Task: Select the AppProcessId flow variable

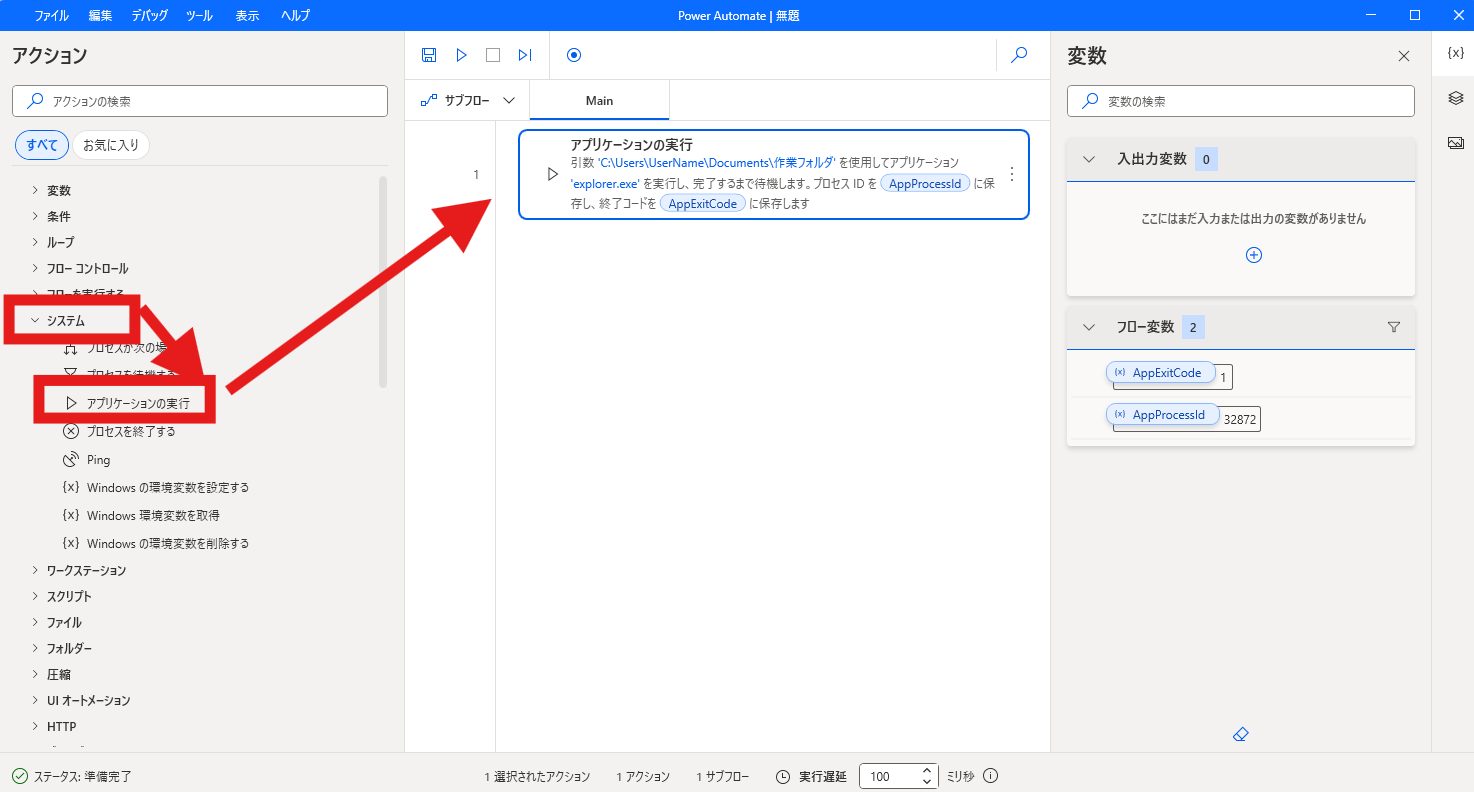Action: (x=1162, y=415)
